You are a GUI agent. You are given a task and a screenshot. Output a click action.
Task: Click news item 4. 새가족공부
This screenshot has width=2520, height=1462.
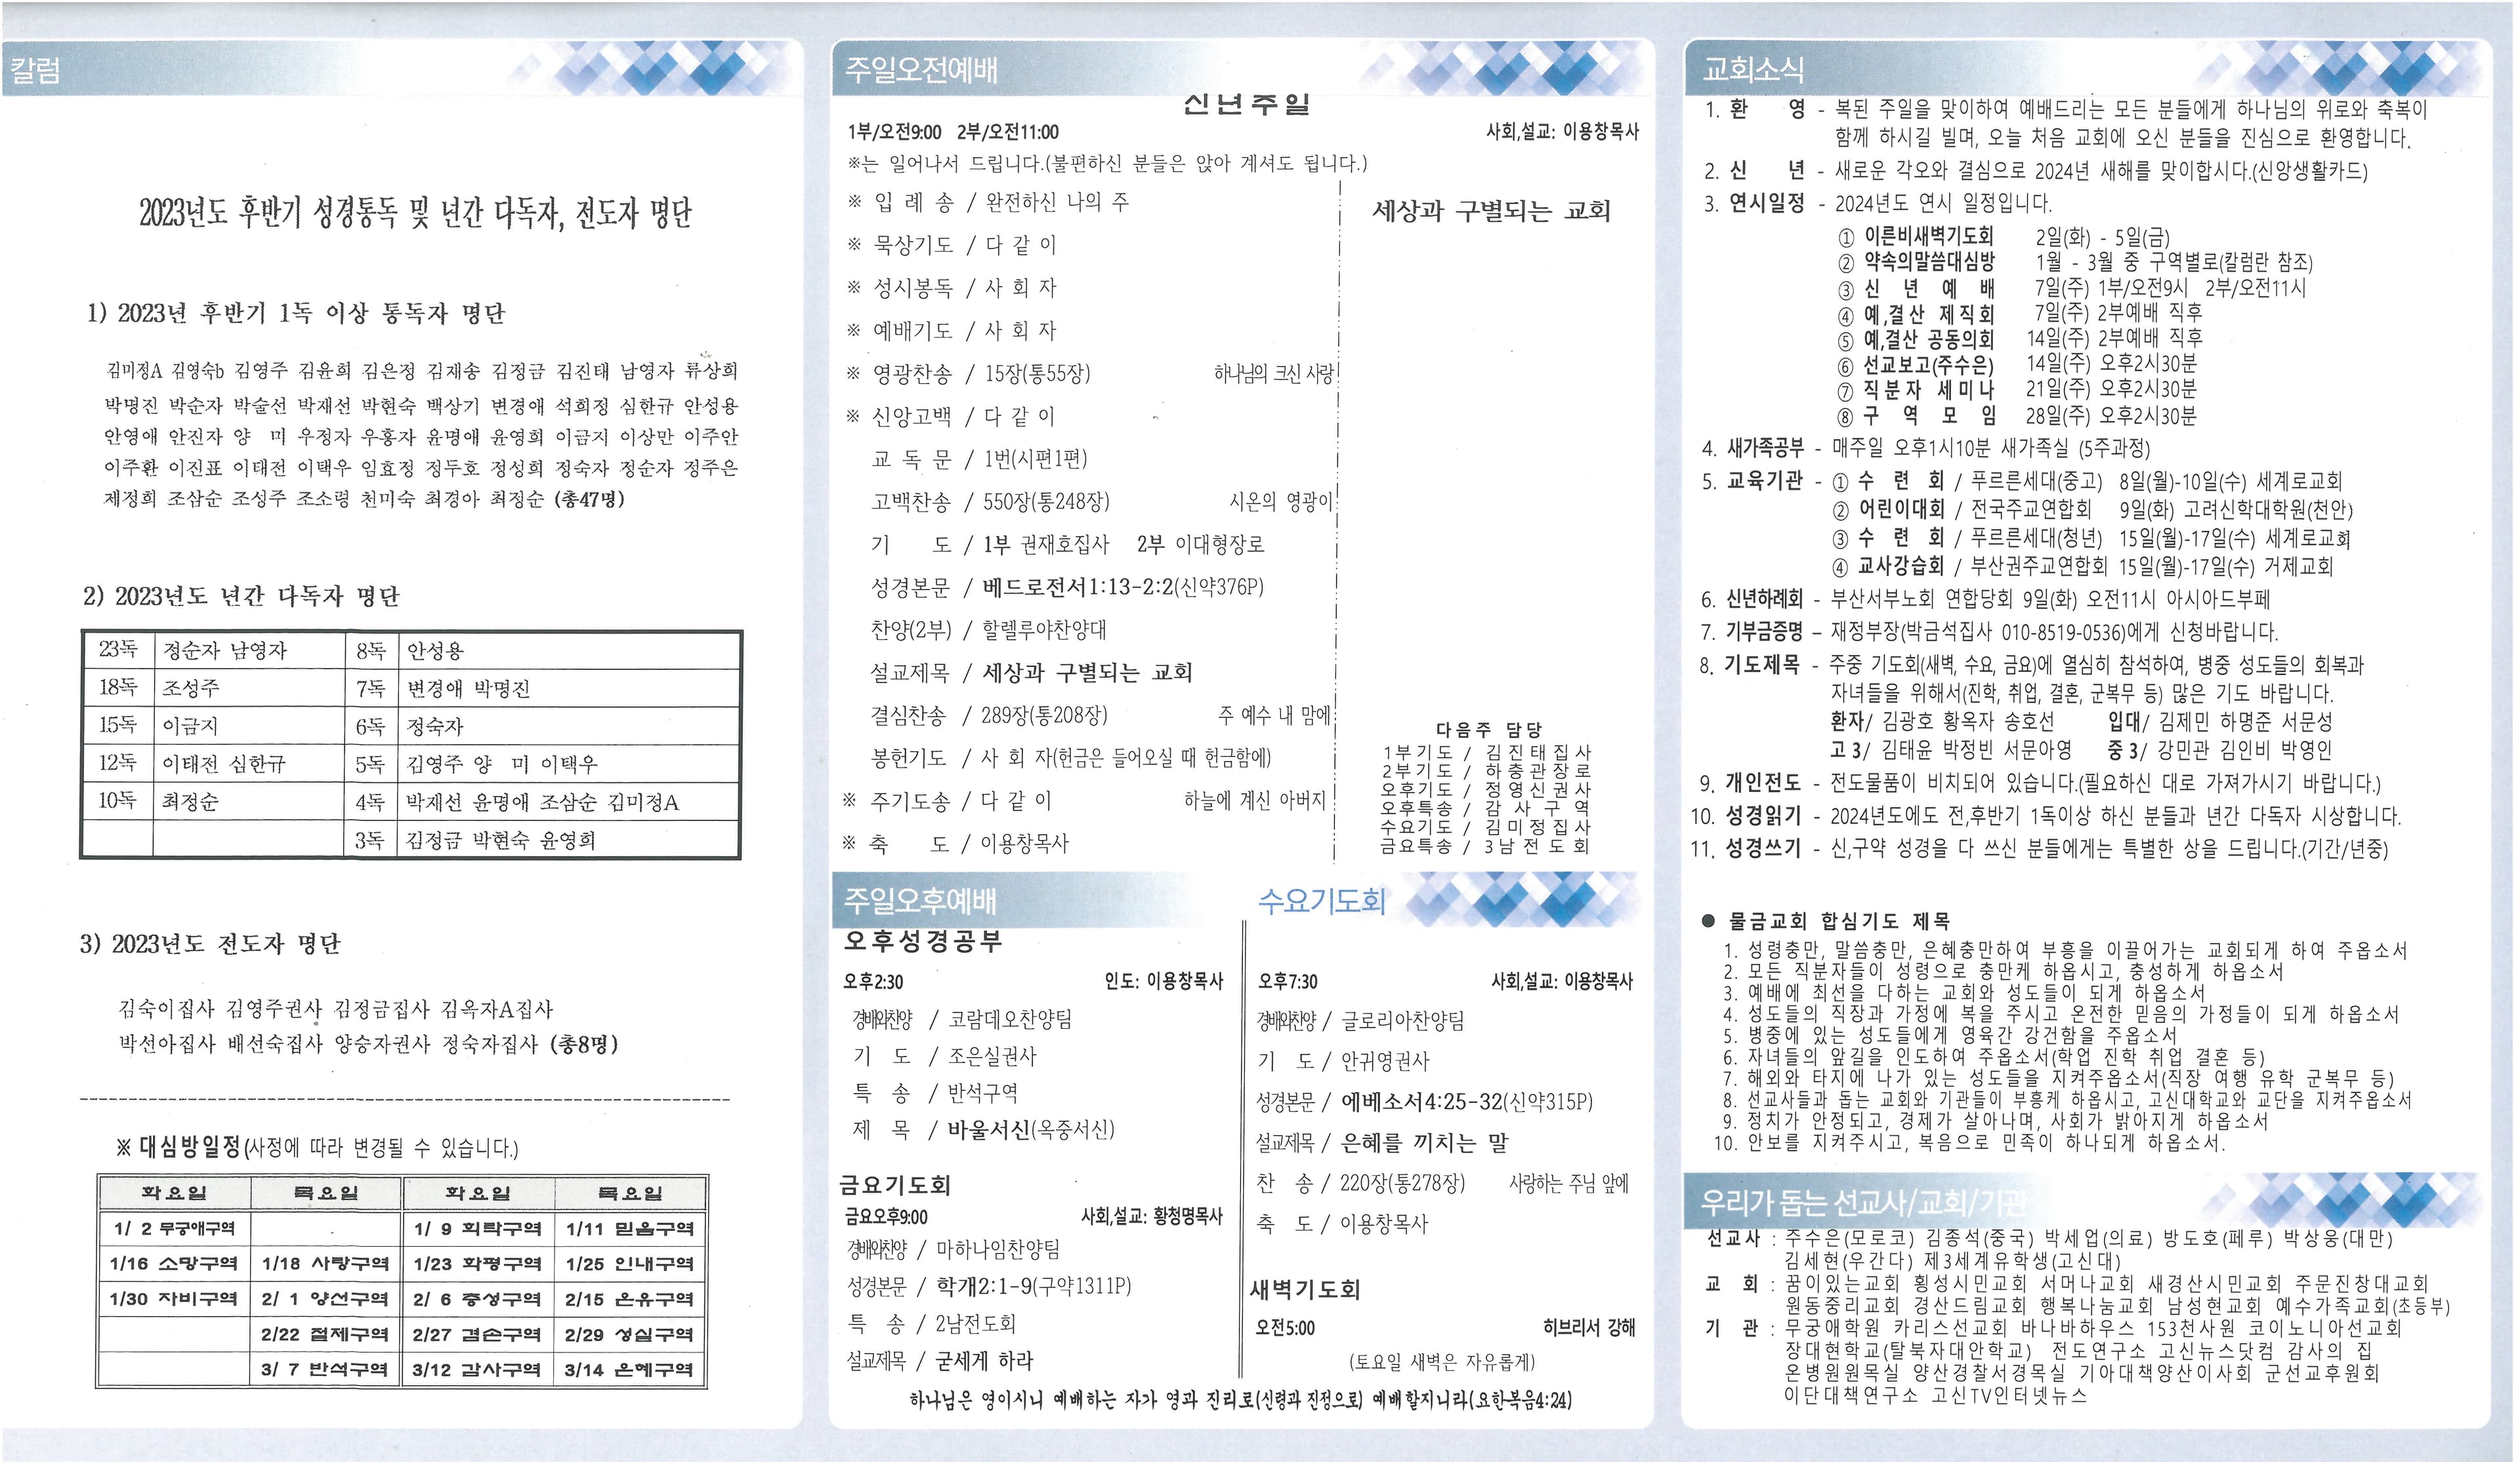click(1926, 448)
